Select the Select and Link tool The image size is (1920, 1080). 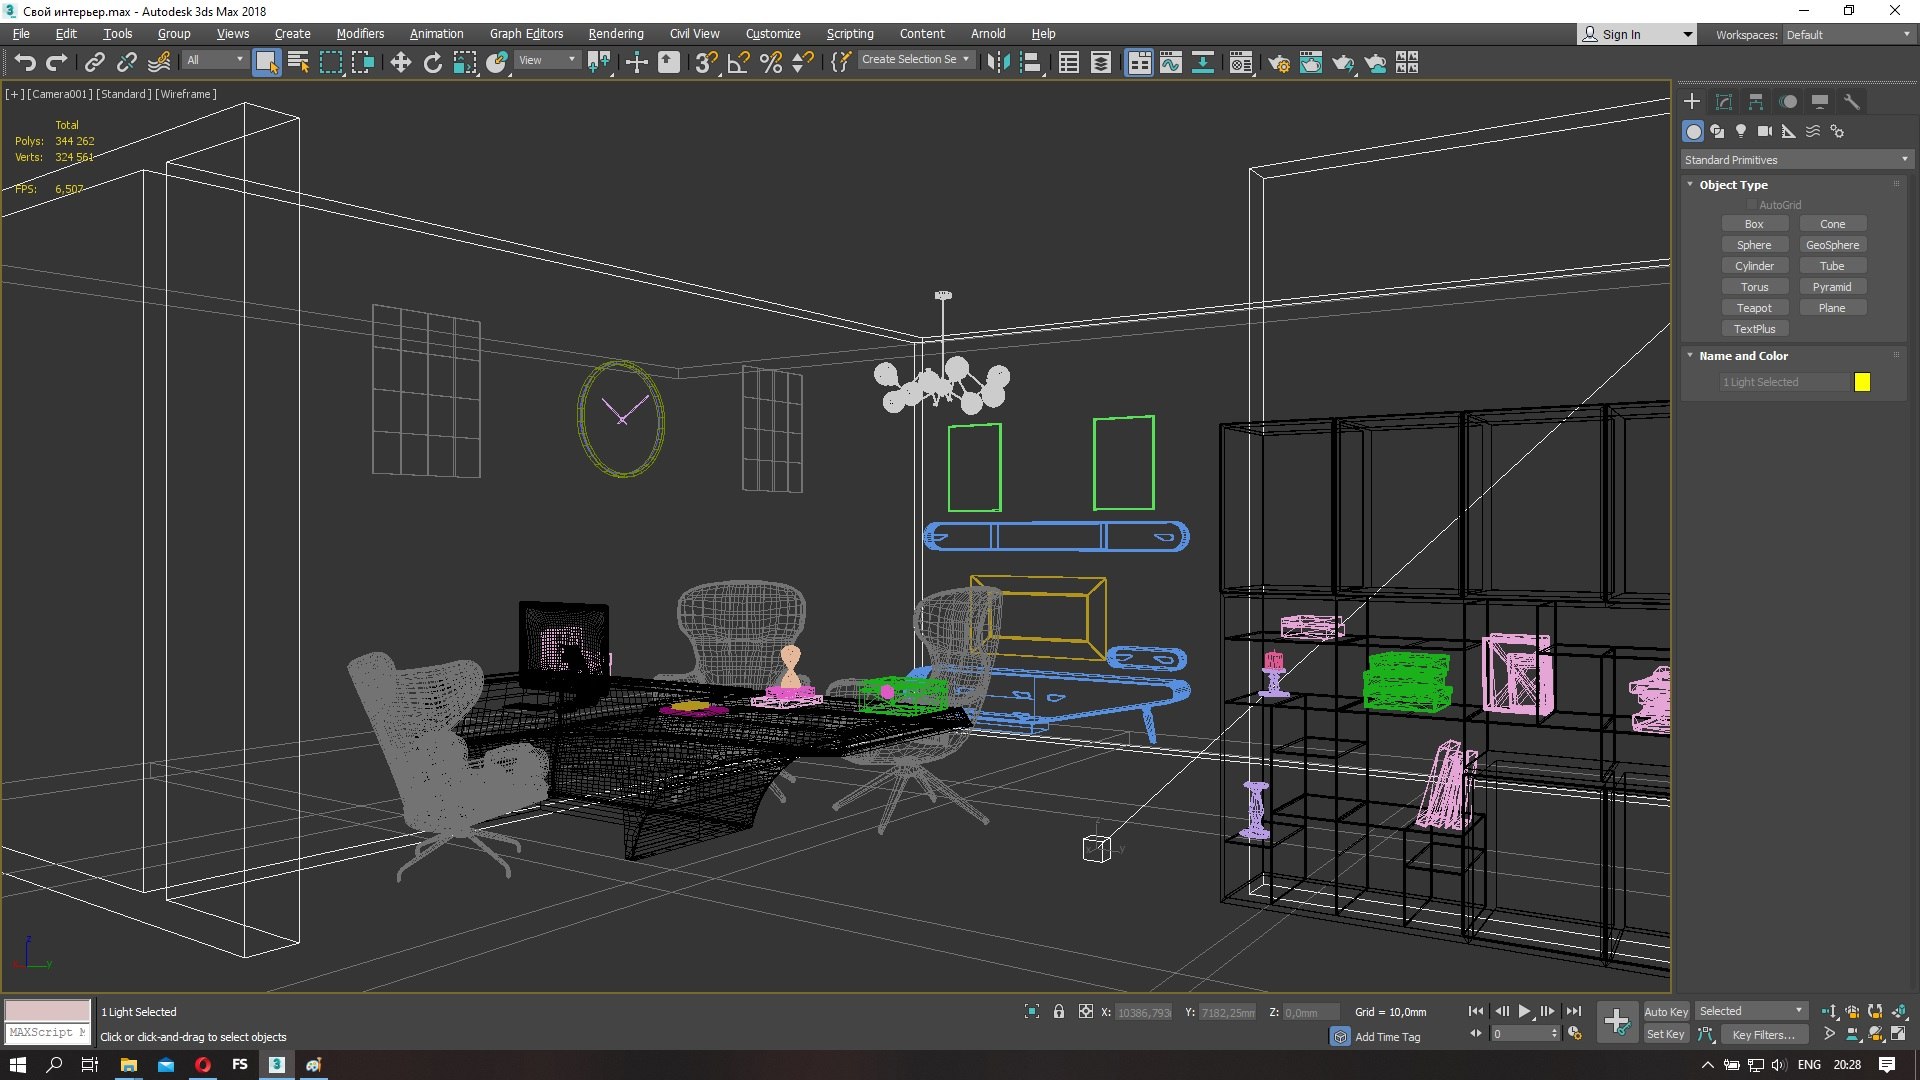(x=94, y=63)
